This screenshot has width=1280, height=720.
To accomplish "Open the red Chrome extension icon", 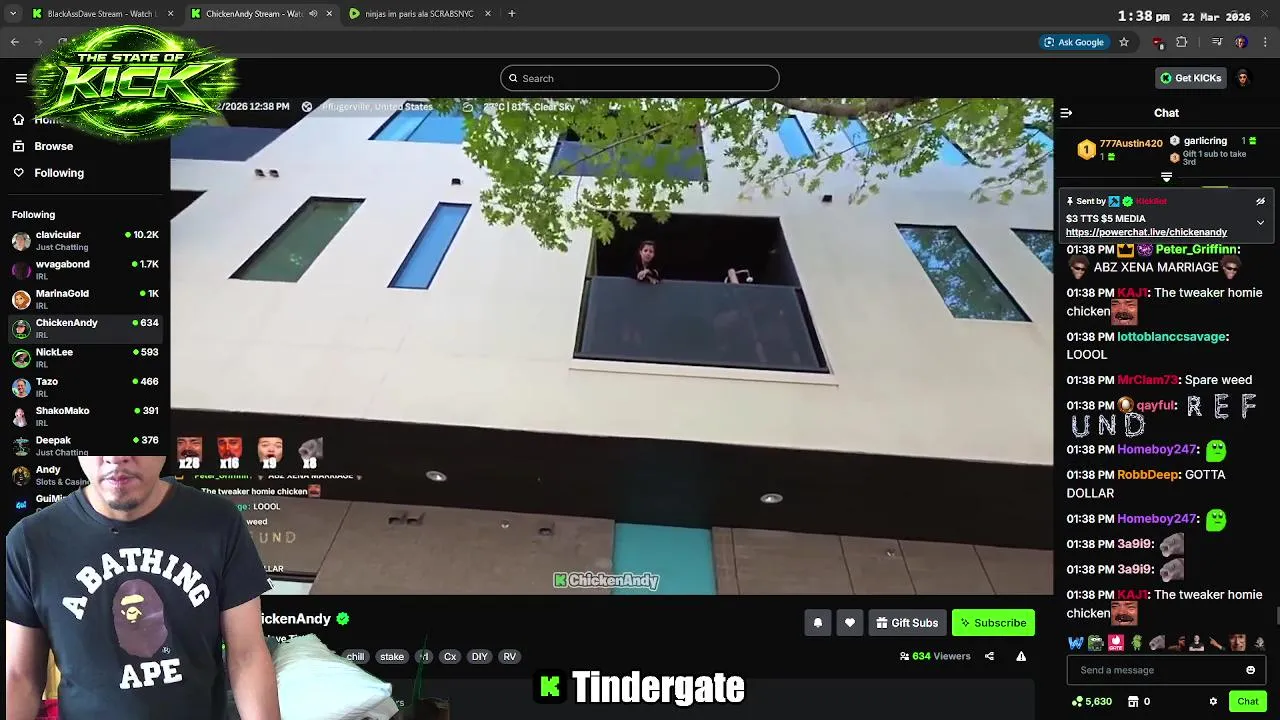I will (1158, 42).
